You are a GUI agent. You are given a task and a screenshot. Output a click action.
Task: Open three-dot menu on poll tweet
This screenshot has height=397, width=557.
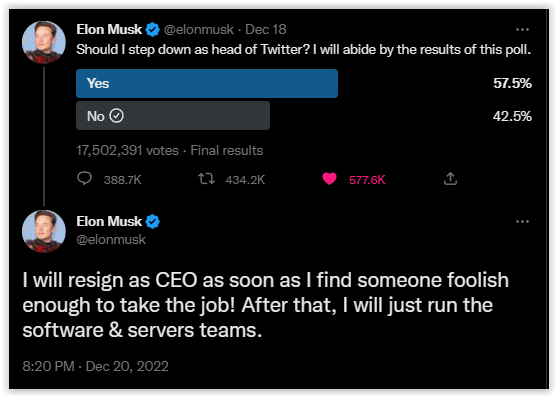coord(522,29)
